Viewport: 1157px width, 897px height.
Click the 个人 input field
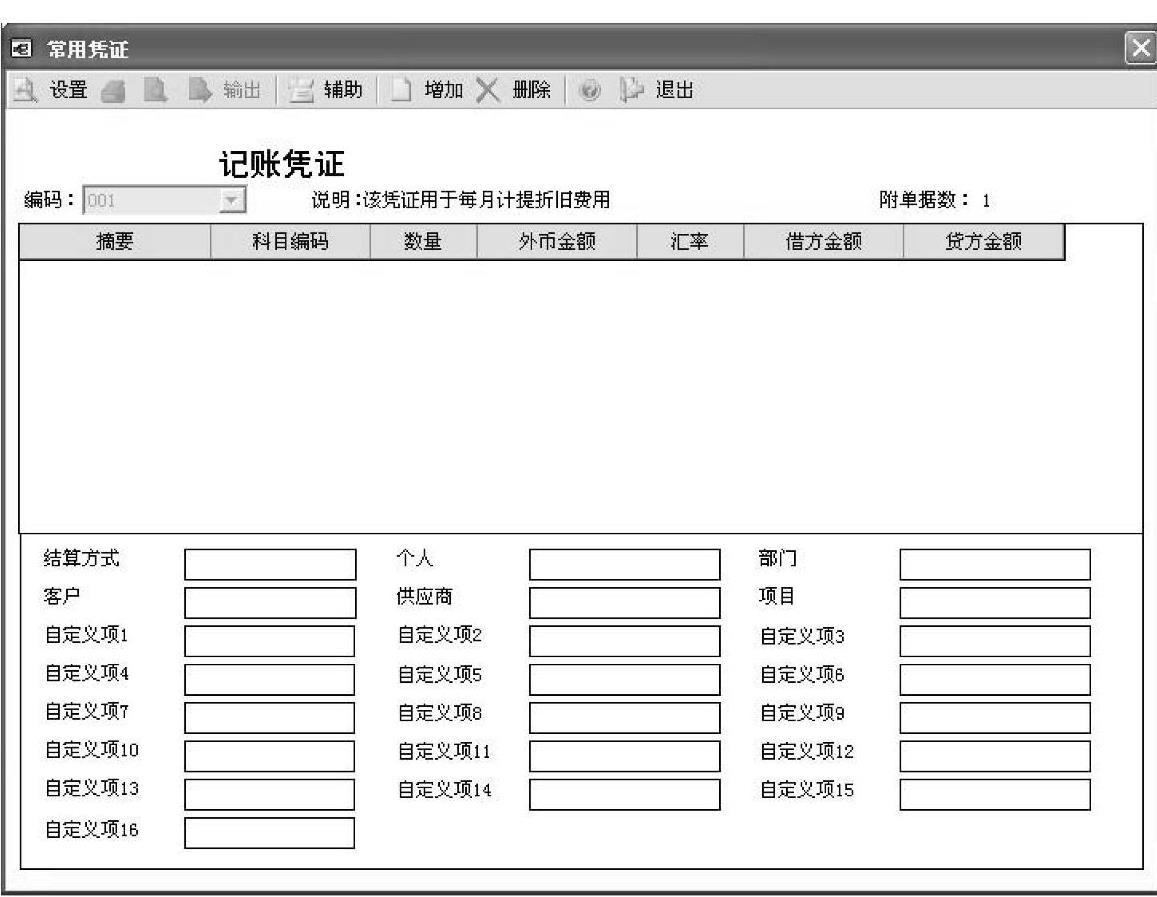624,564
